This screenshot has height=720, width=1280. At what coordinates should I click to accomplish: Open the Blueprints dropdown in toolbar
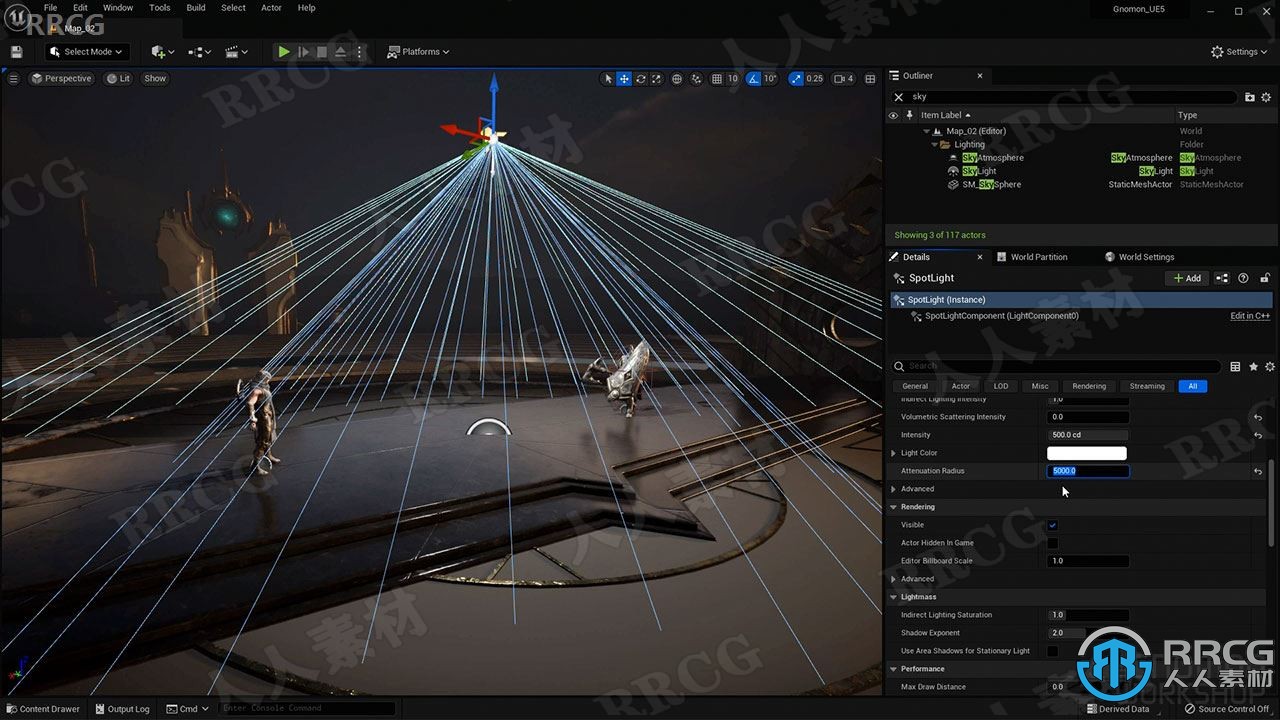(200, 52)
